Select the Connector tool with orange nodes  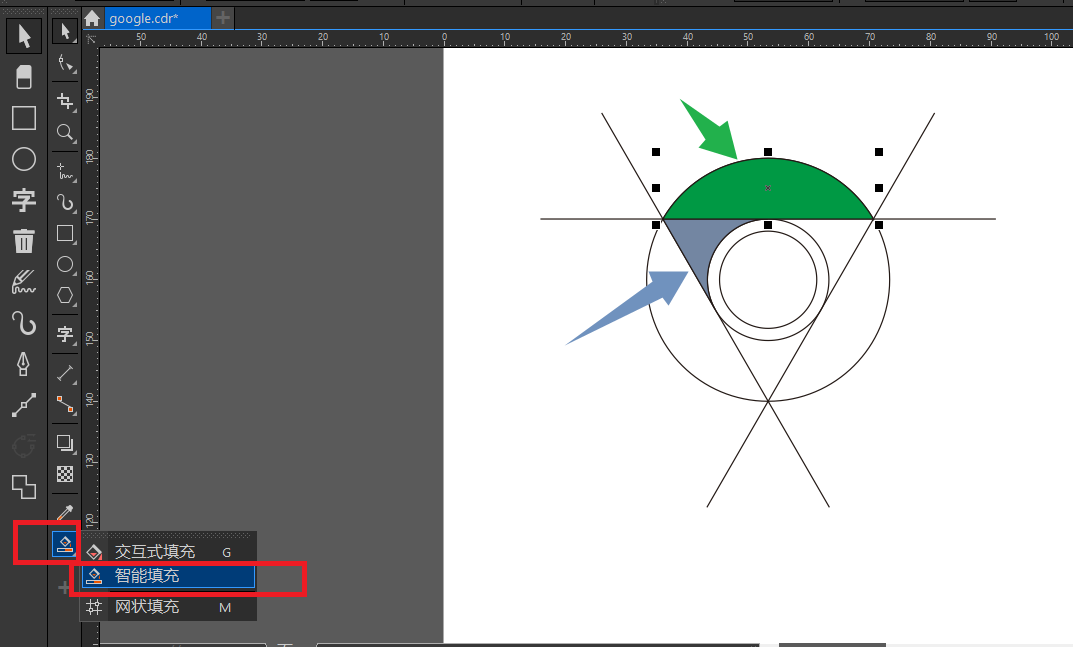tap(65, 404)
